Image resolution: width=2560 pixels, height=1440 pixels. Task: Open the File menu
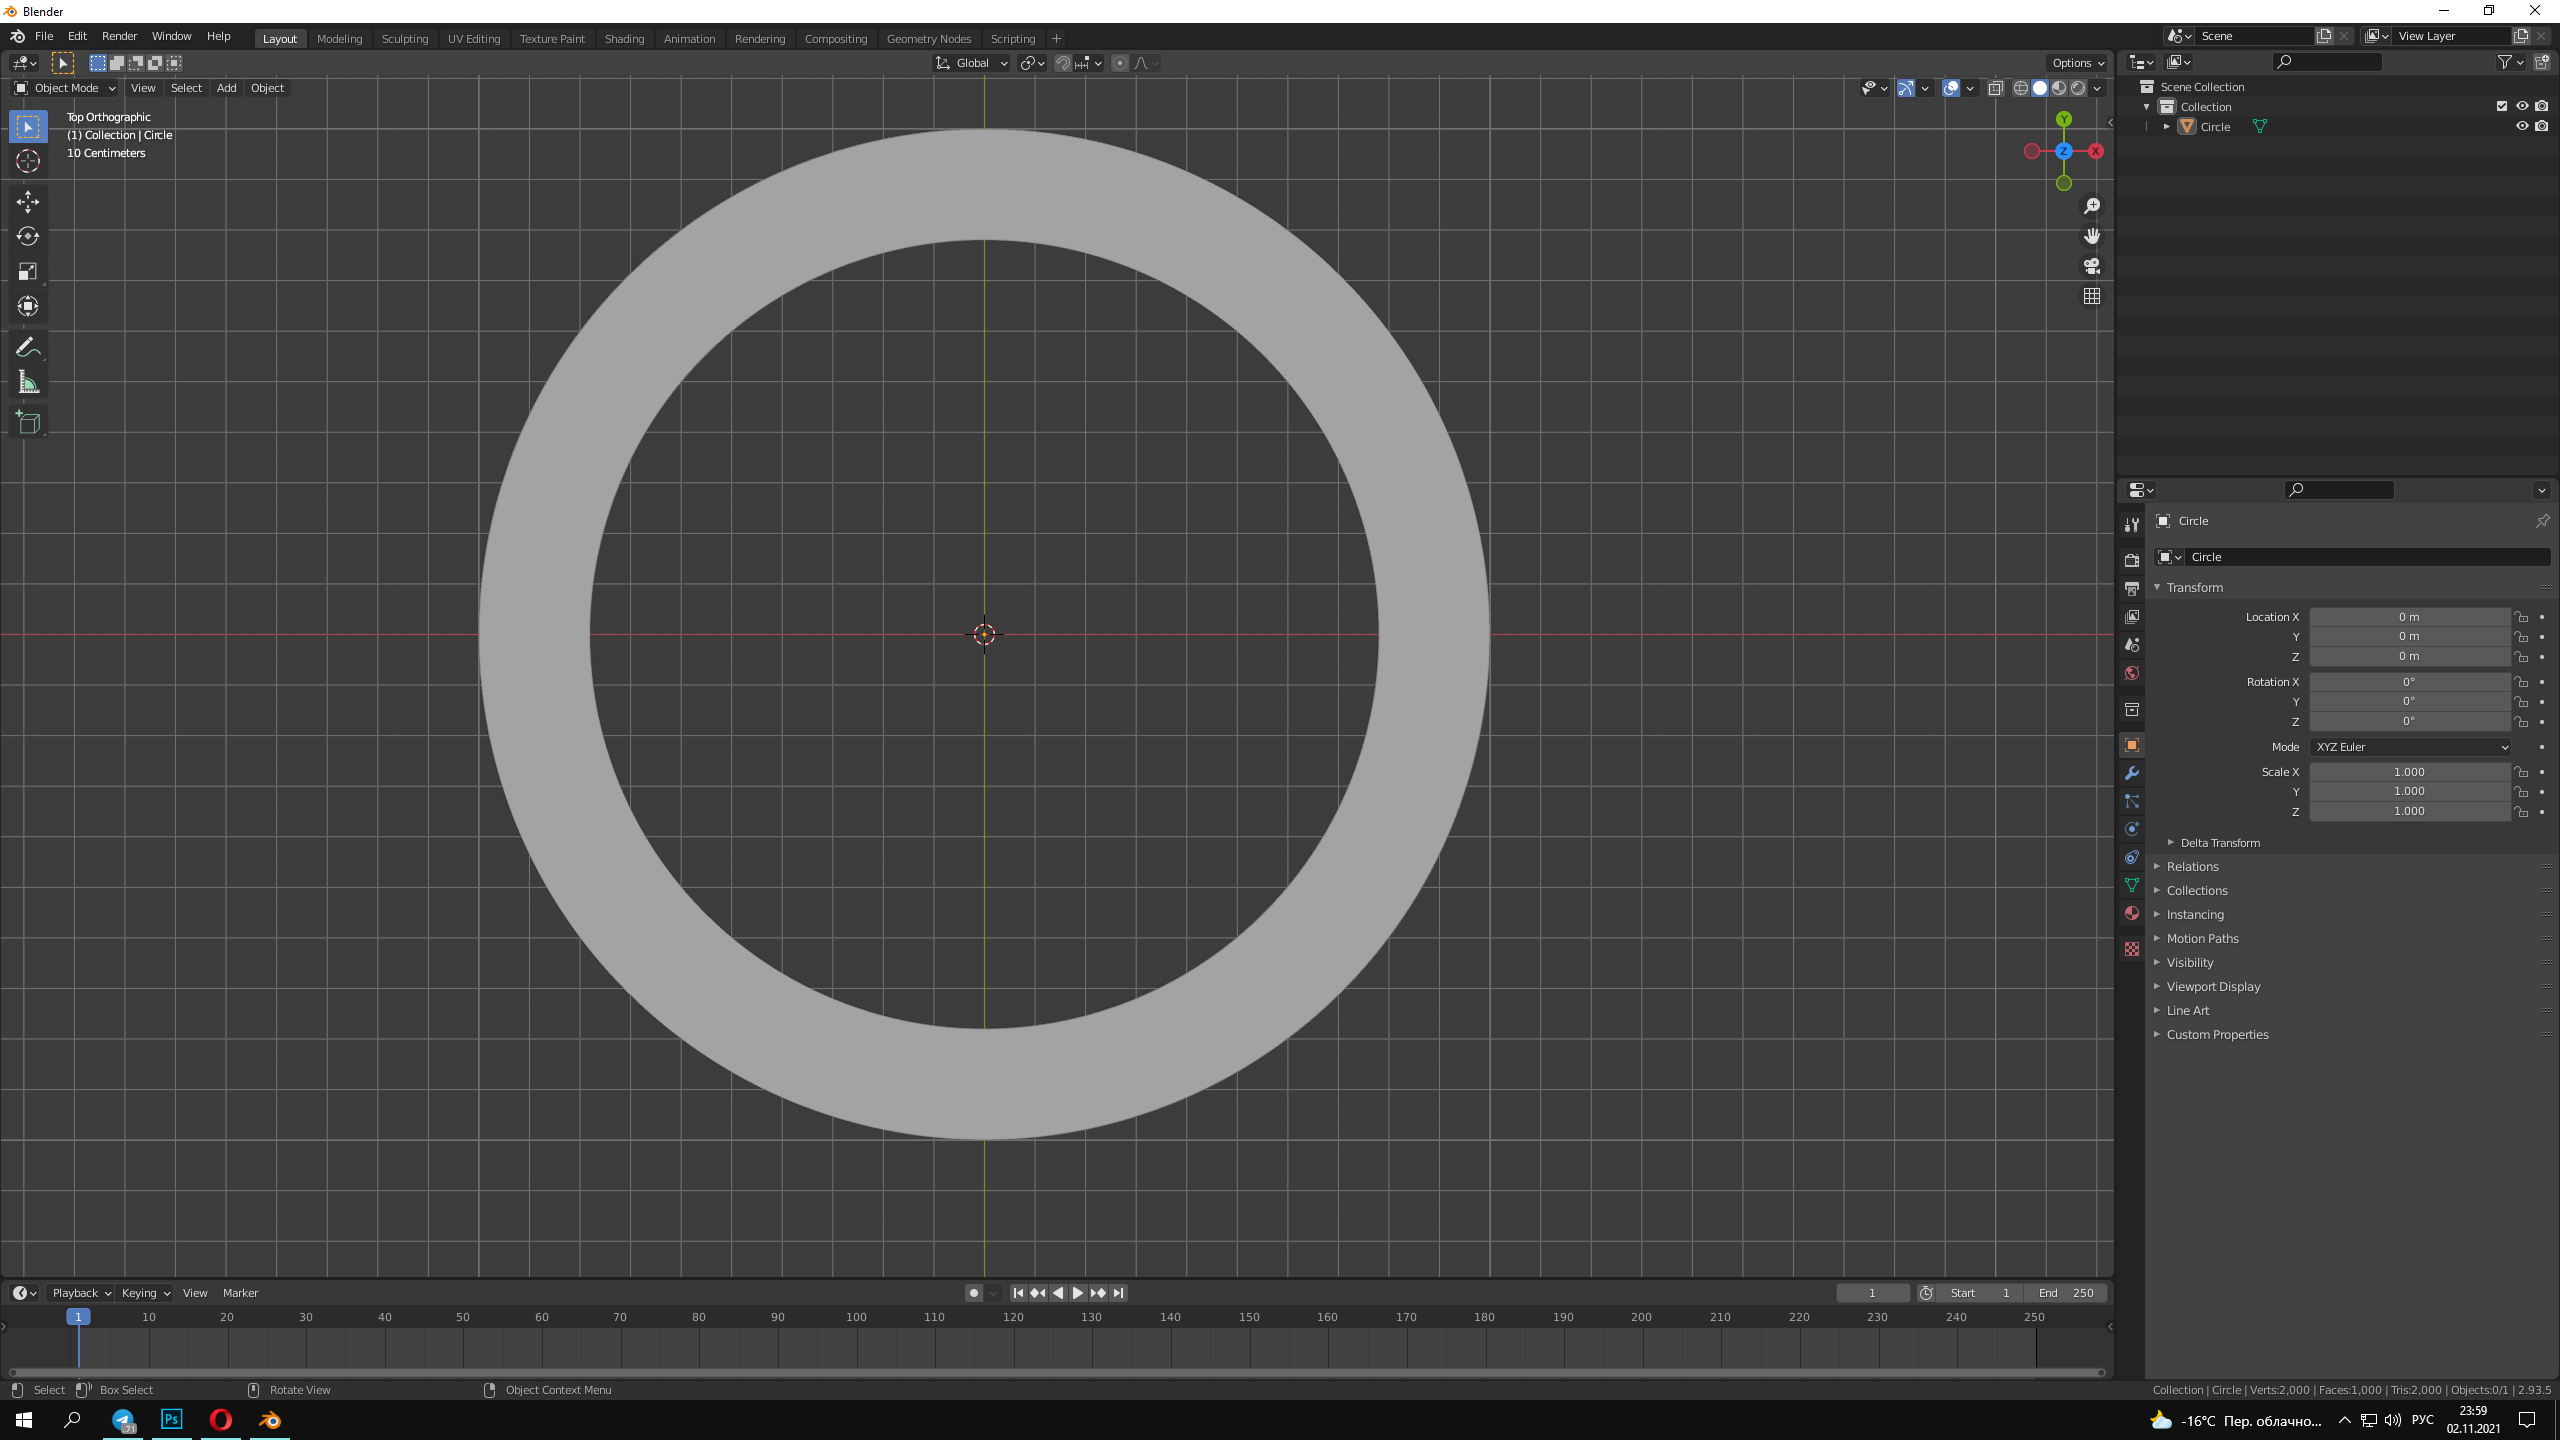44,36
